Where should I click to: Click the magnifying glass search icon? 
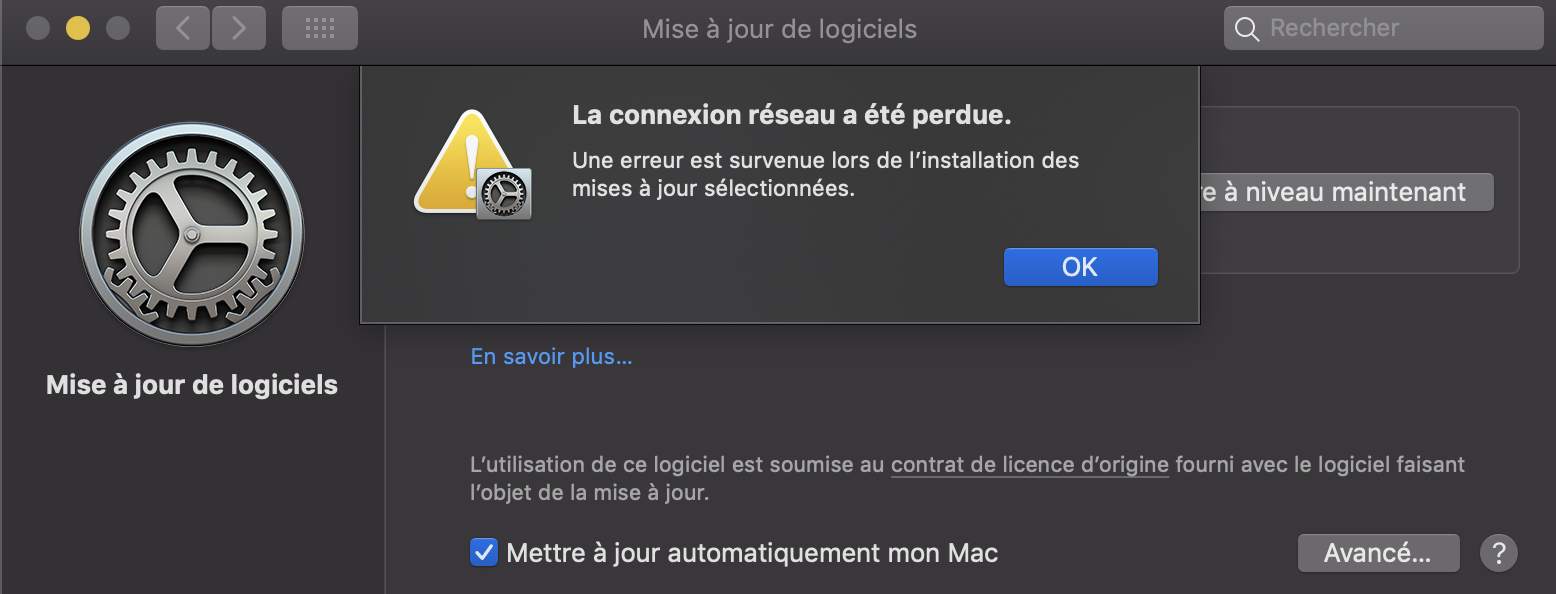pyautogui.click(x=1246, y=29)
